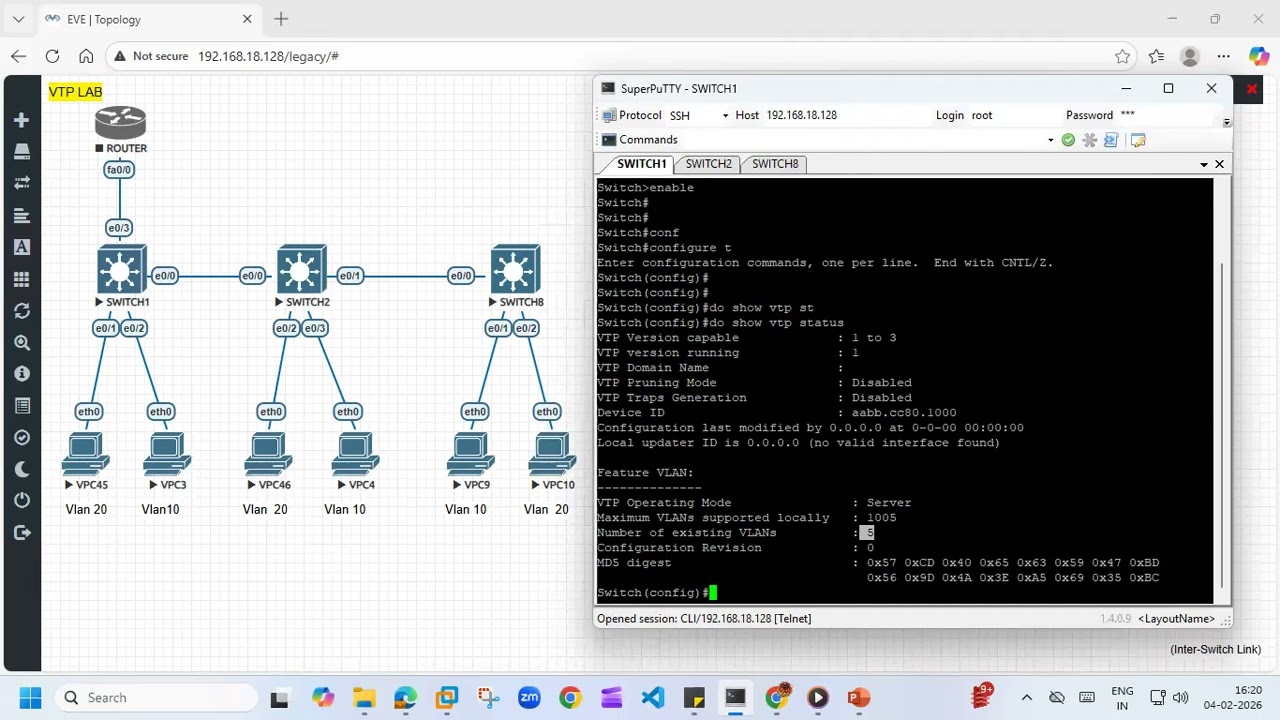The height and width of the screenshot is (720, 1280).
Task: Click the terminal vertical scrollbar
Action: 1223,425
